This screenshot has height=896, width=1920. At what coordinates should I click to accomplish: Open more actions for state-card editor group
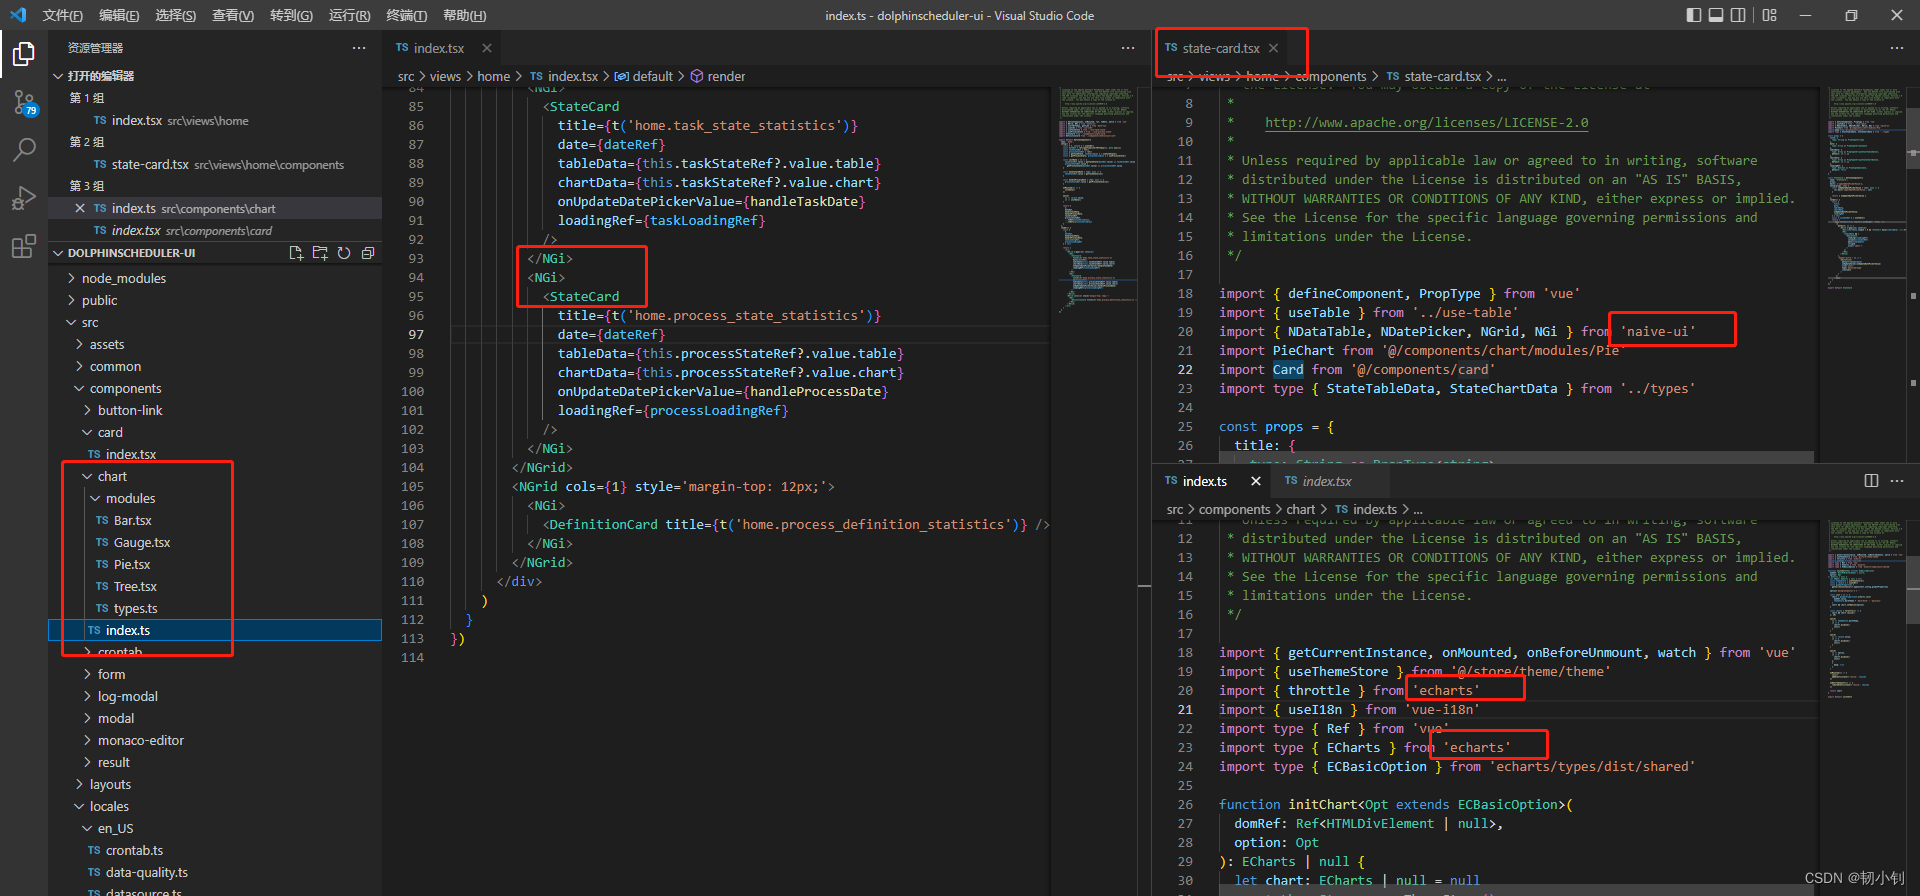pyautogui.click(x=1897, y=48)
